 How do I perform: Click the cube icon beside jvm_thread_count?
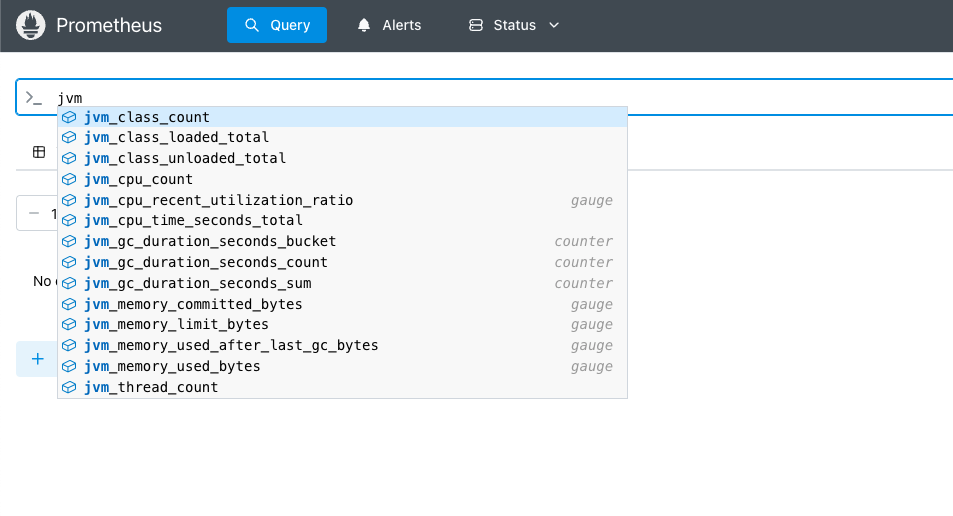point(69,387)
